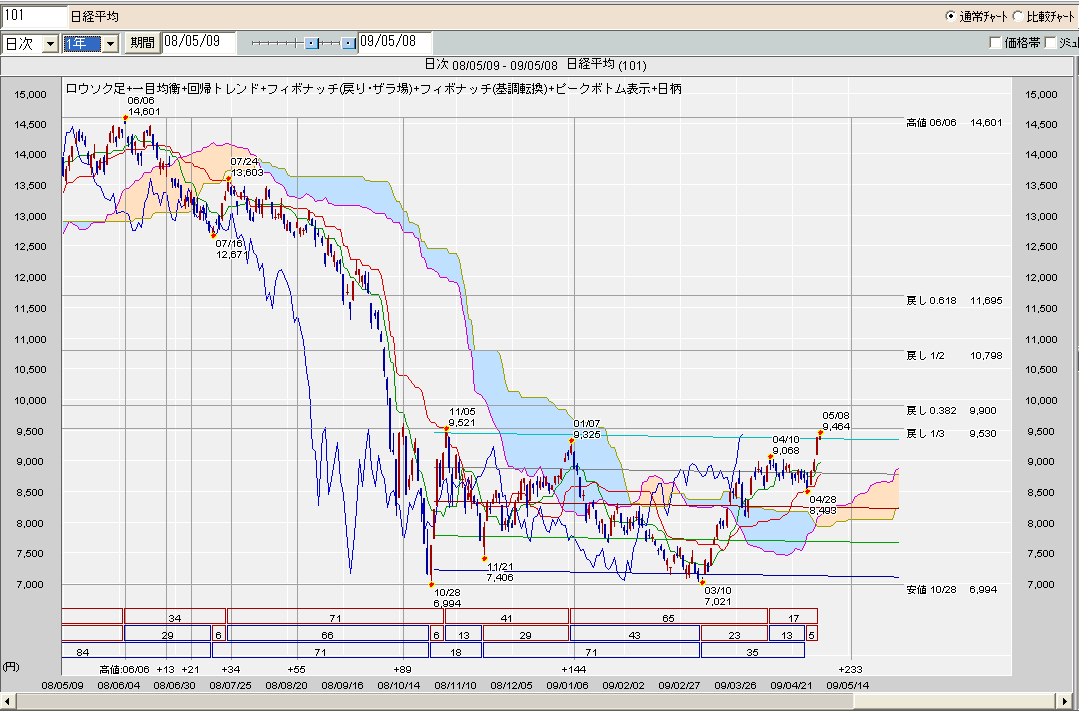Click the 05/08 9,464 peak marker
Image resolution: width=1079 pixels, height=711 pixels.
[820, 432]
